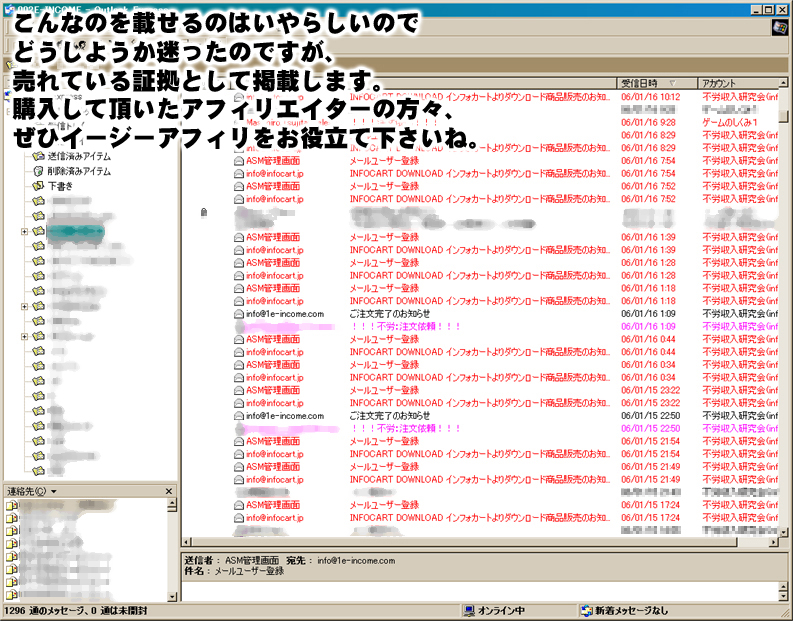The width and height of the screenshot is (793, 621).
Task: Open ！！！不労:注文依頼！！！ message at 06/01/15 22:50
Action: click(505, 428)
